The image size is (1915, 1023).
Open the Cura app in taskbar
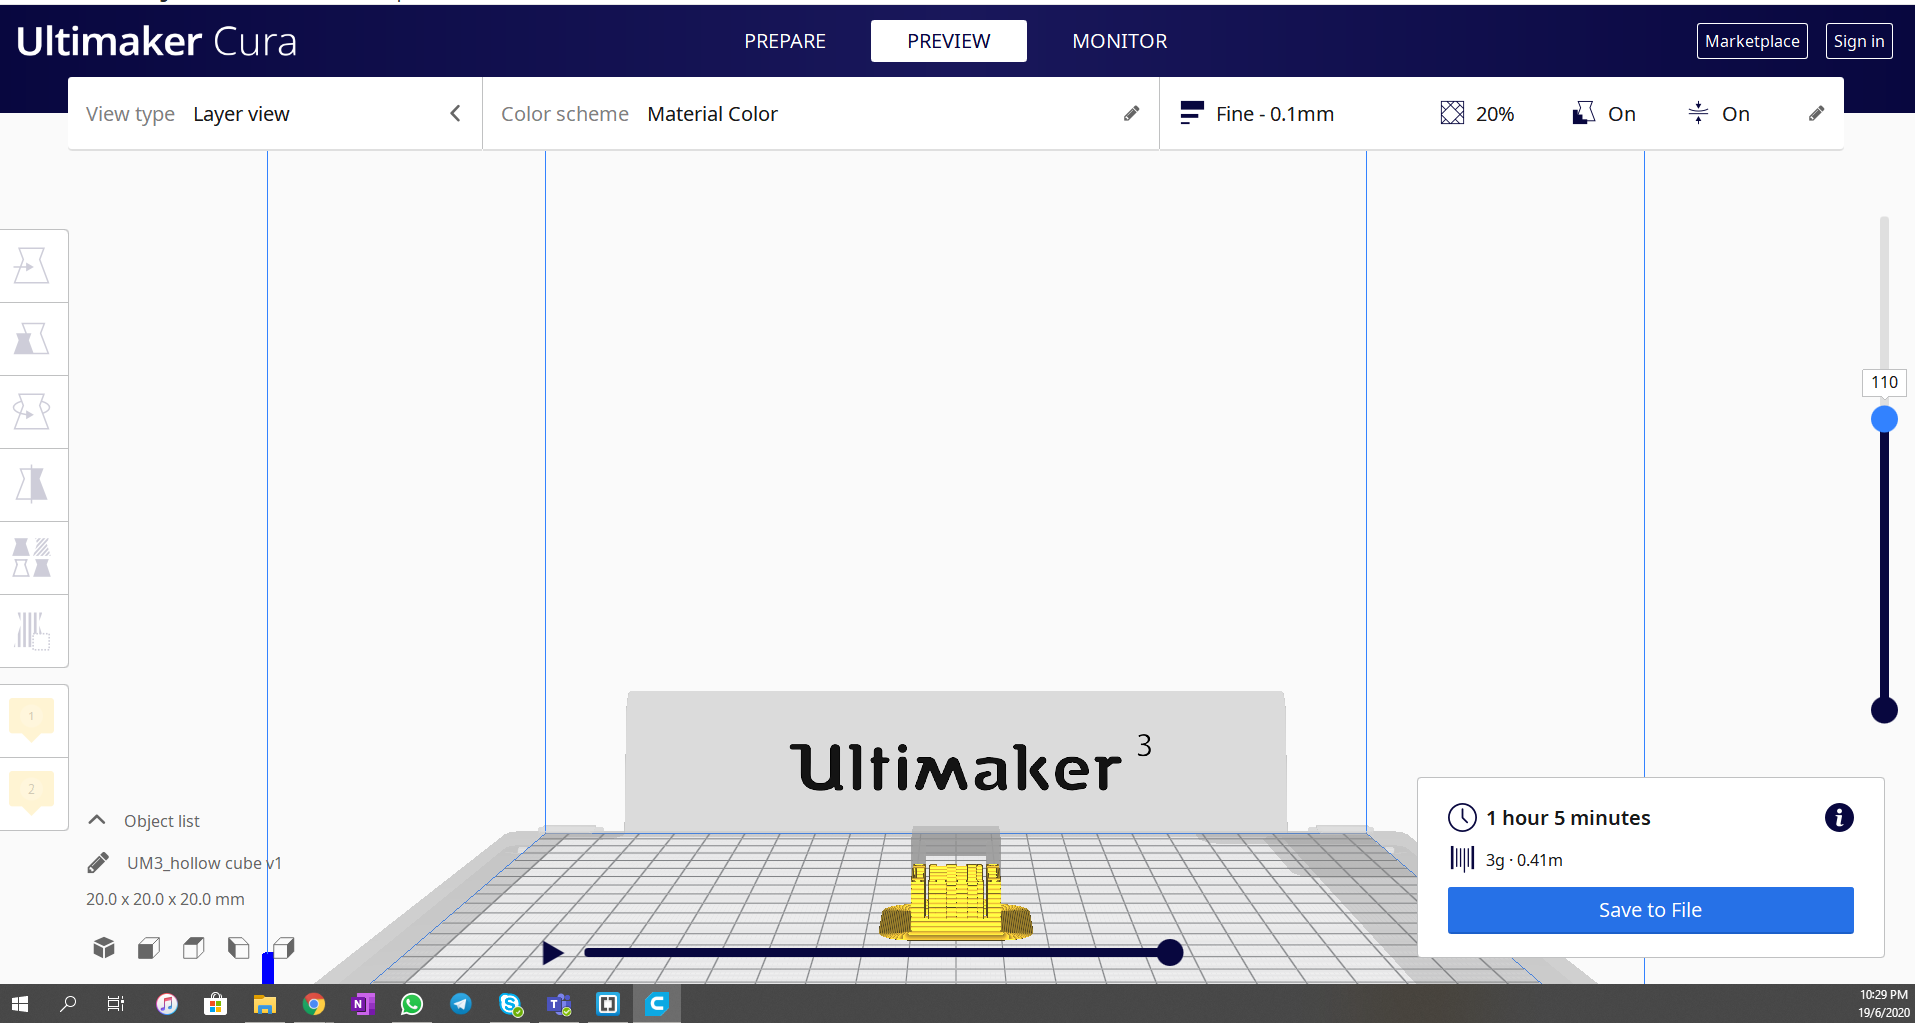pos(657,1004)
